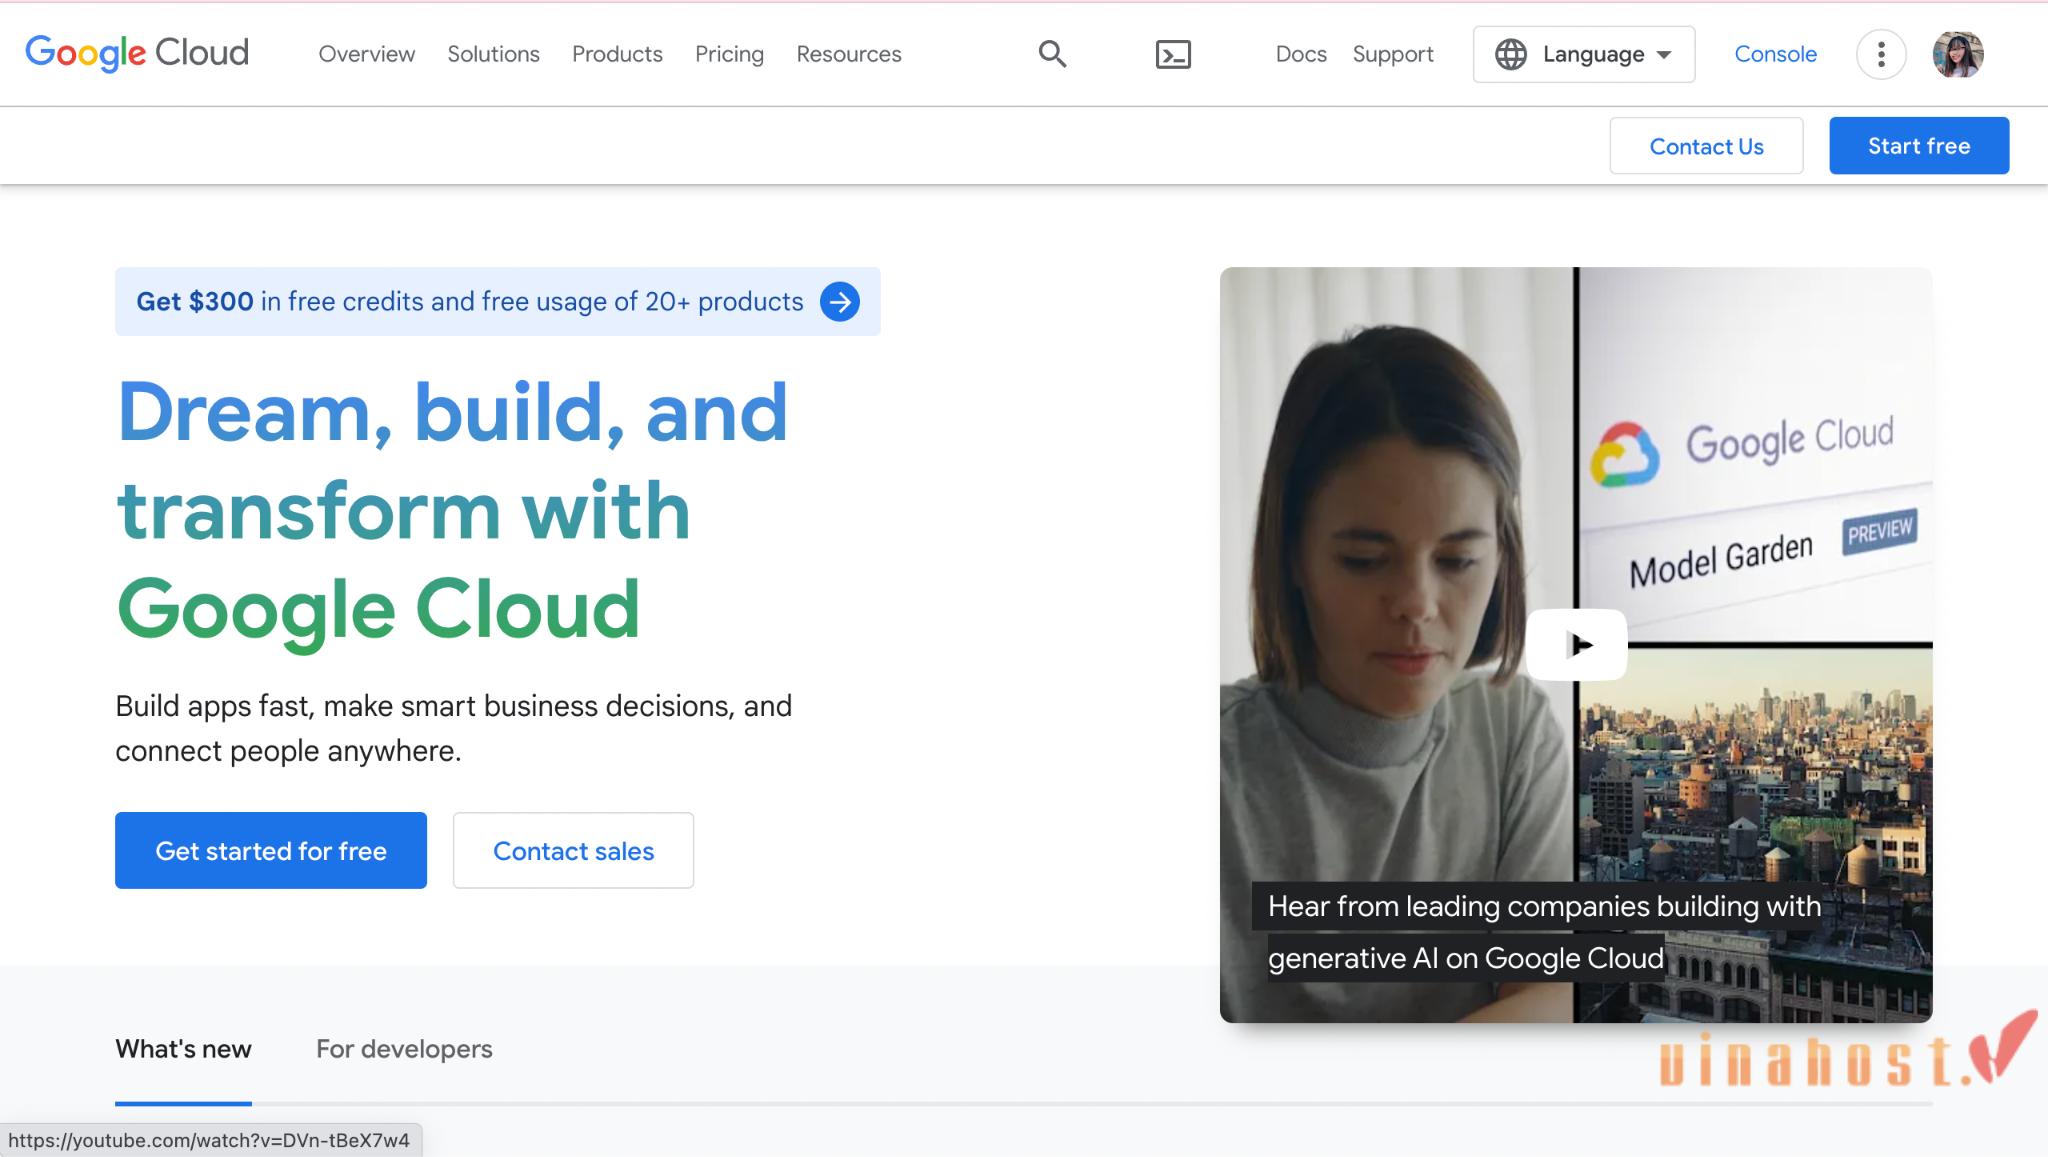2048x1157 pixels.
Task: Expand the Products navigation menu
Action: point(617,54)
